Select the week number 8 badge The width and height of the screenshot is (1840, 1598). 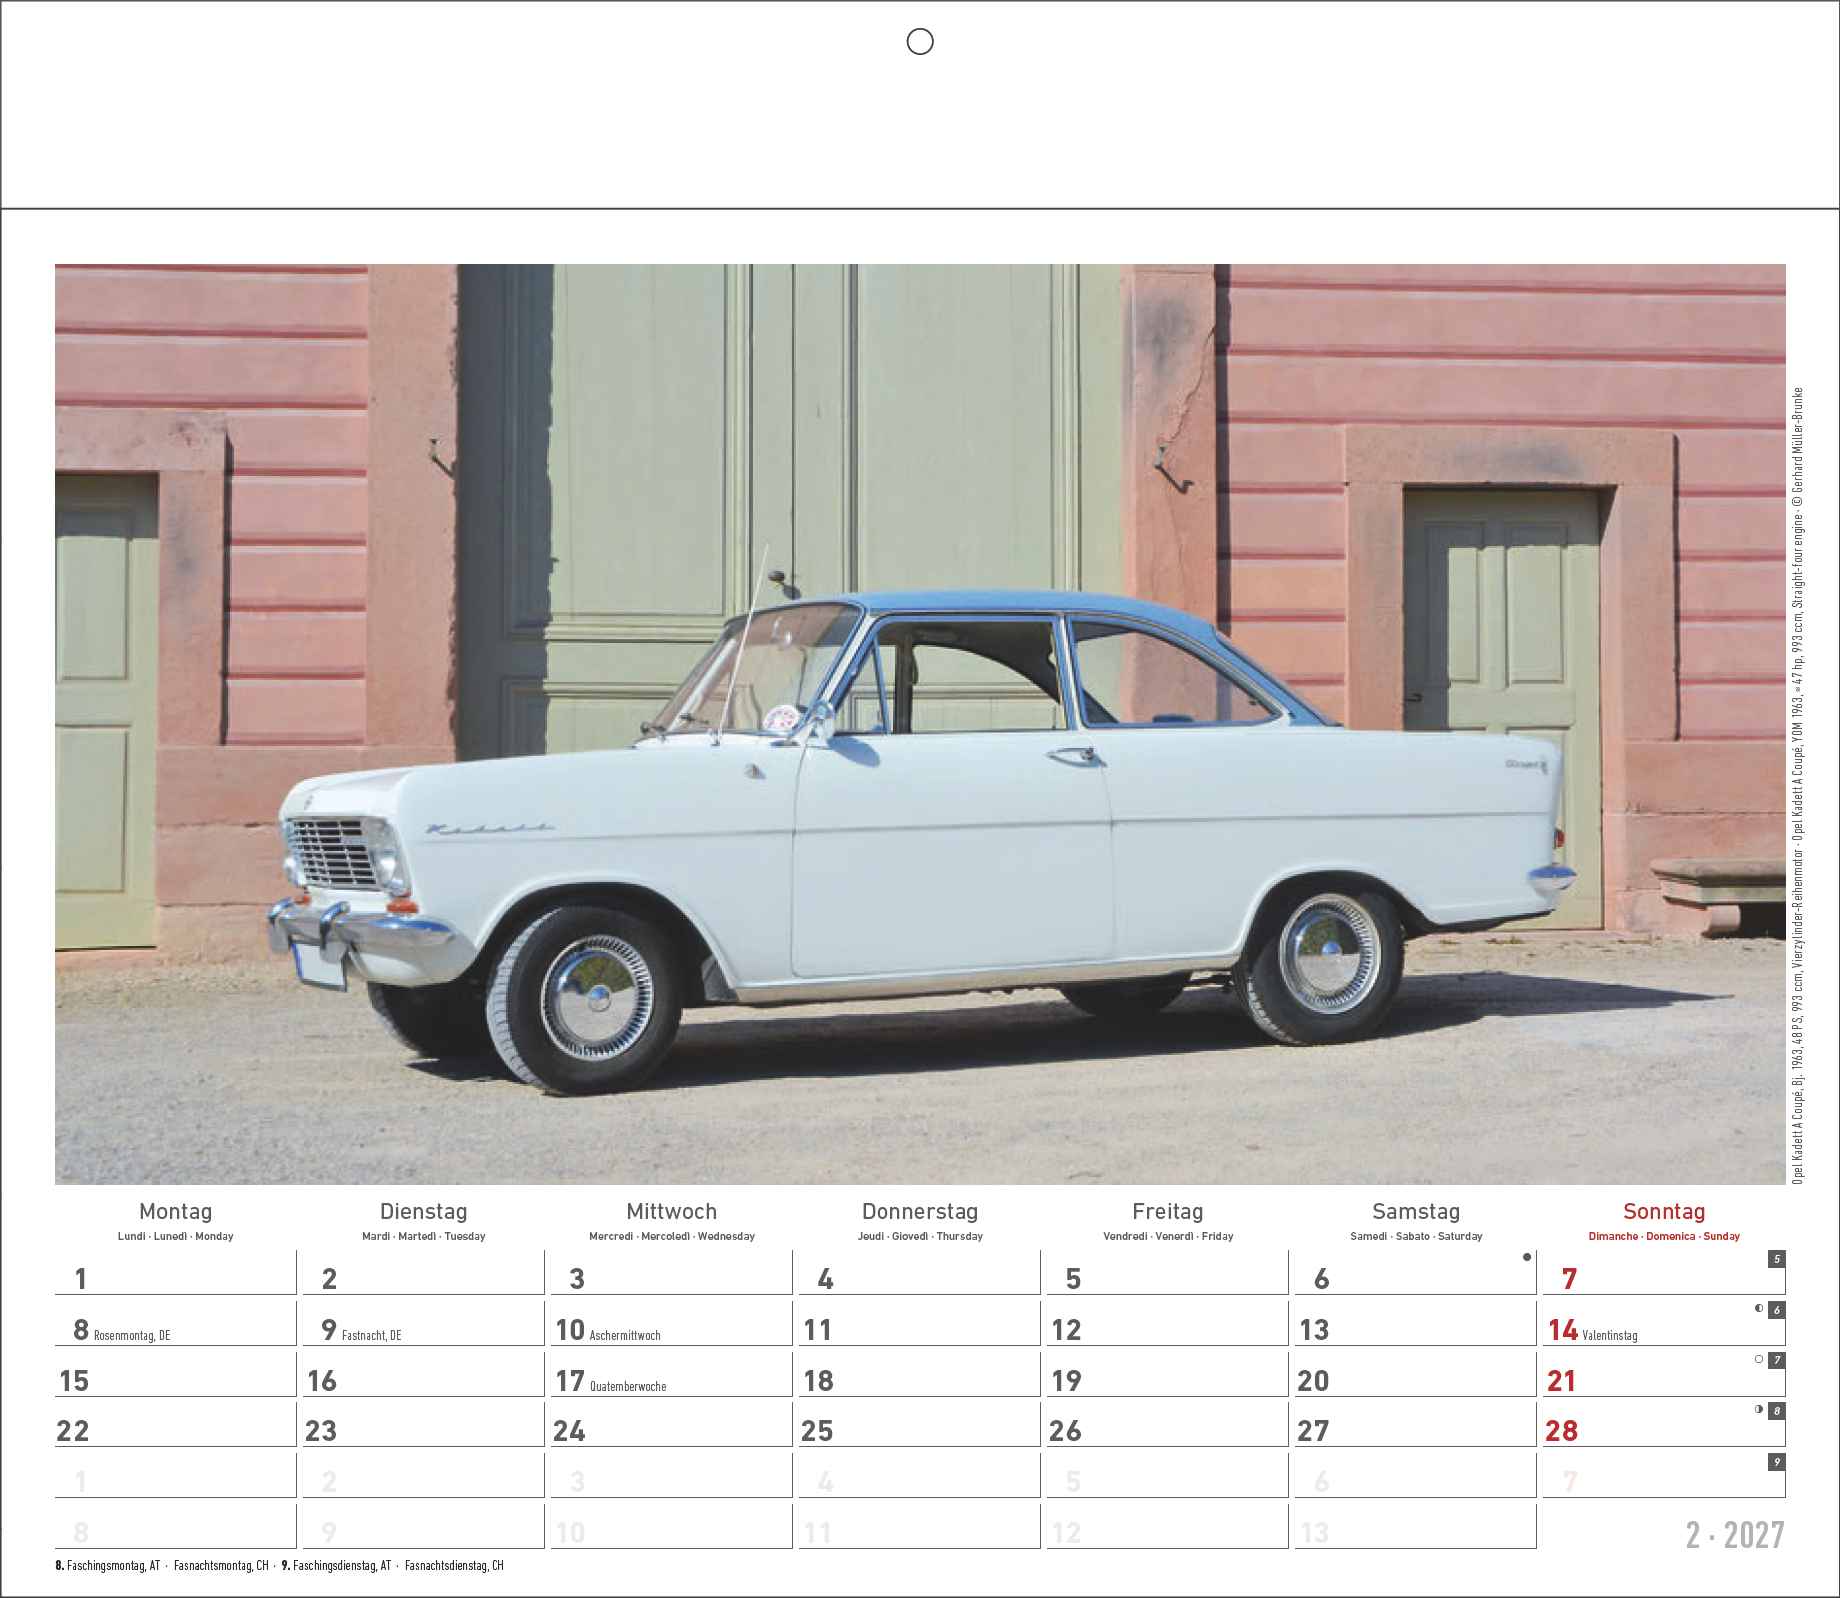click(x=1777, y=1412)
